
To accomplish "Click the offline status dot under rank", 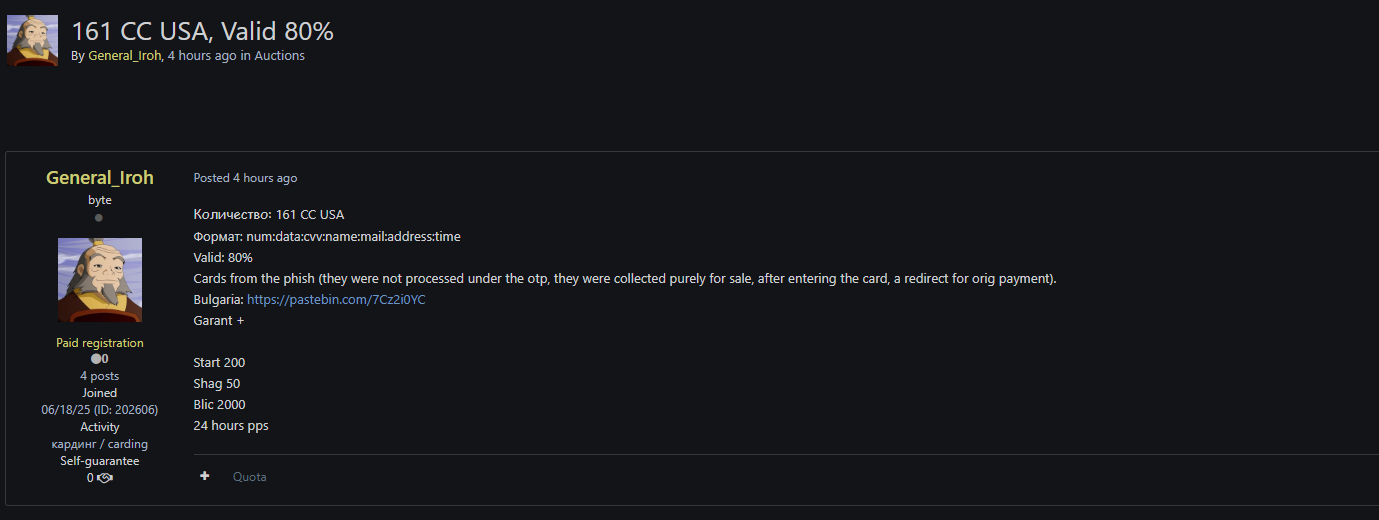I will [99, 217].
